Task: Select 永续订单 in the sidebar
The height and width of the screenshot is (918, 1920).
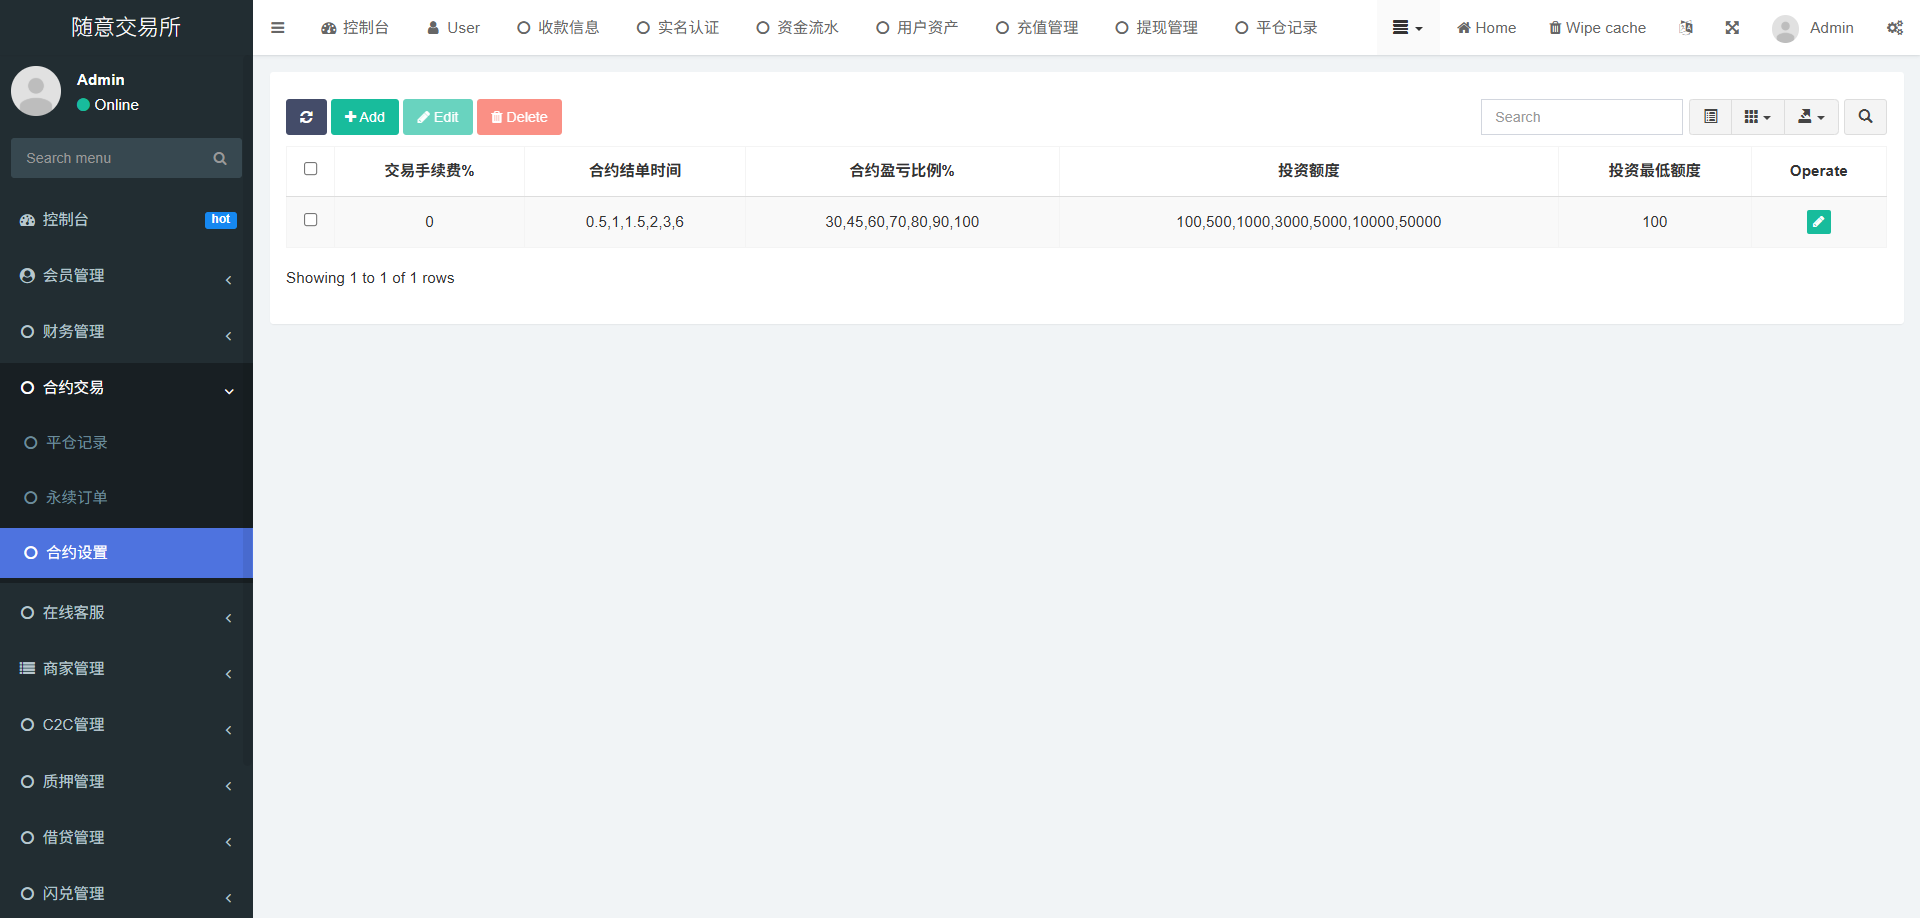Action: point(77,498)
